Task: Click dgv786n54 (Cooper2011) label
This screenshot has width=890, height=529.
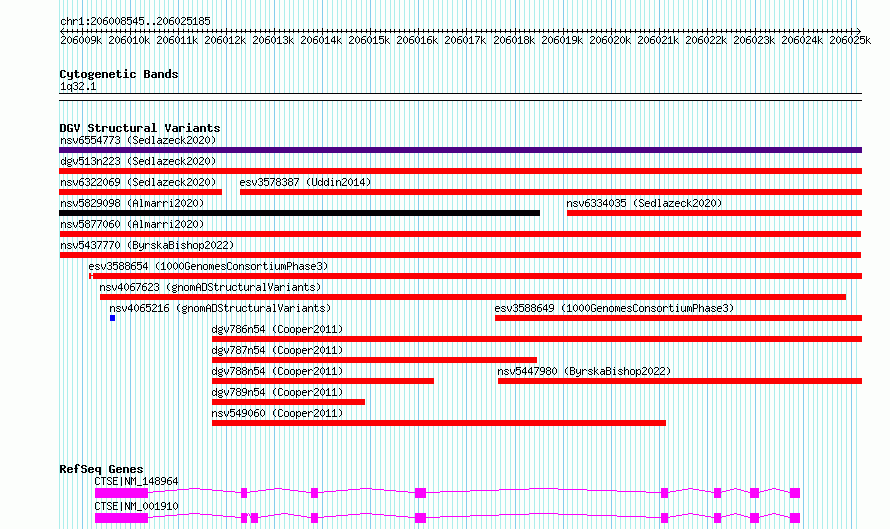Action: click(x=277, y=329)
